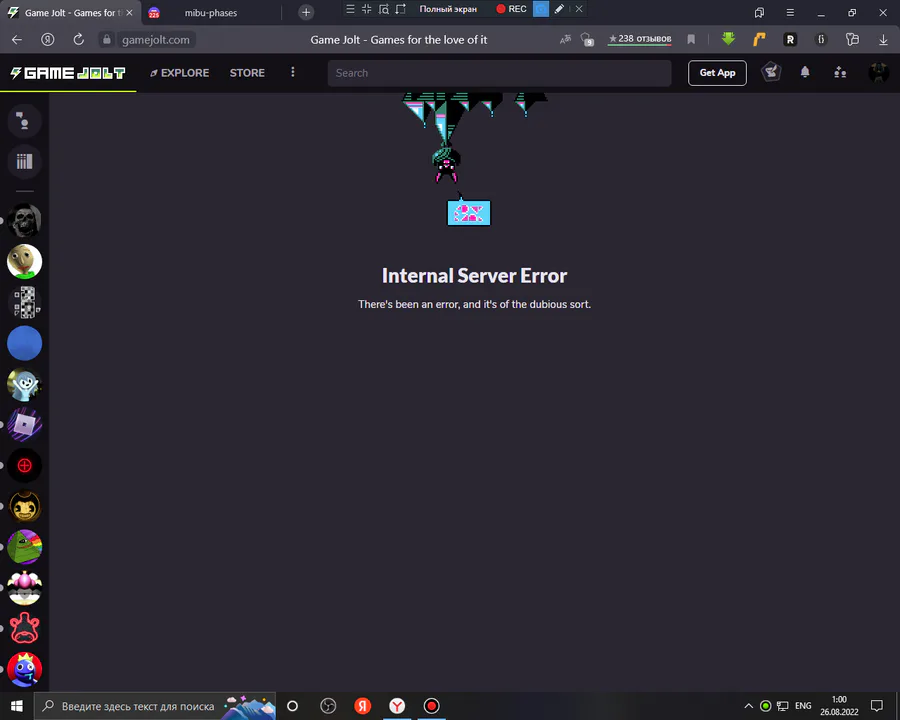Click the page translate icon
The height and width of the screenshot is (720, 900).
click(x=565, y=39)
